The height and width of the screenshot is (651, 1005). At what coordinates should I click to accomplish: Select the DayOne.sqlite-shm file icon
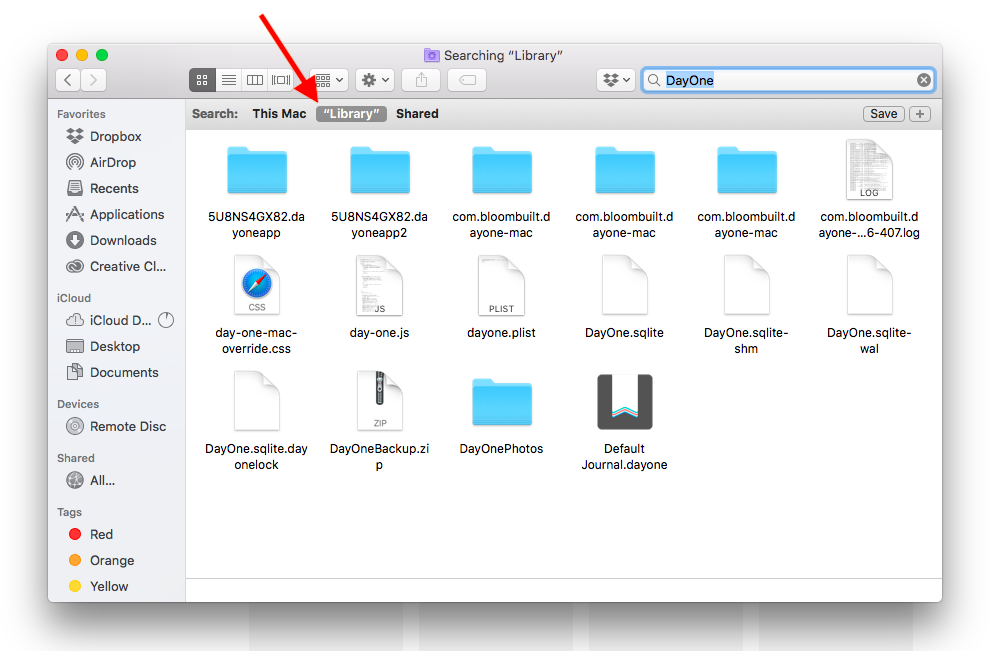pos(747,285)
